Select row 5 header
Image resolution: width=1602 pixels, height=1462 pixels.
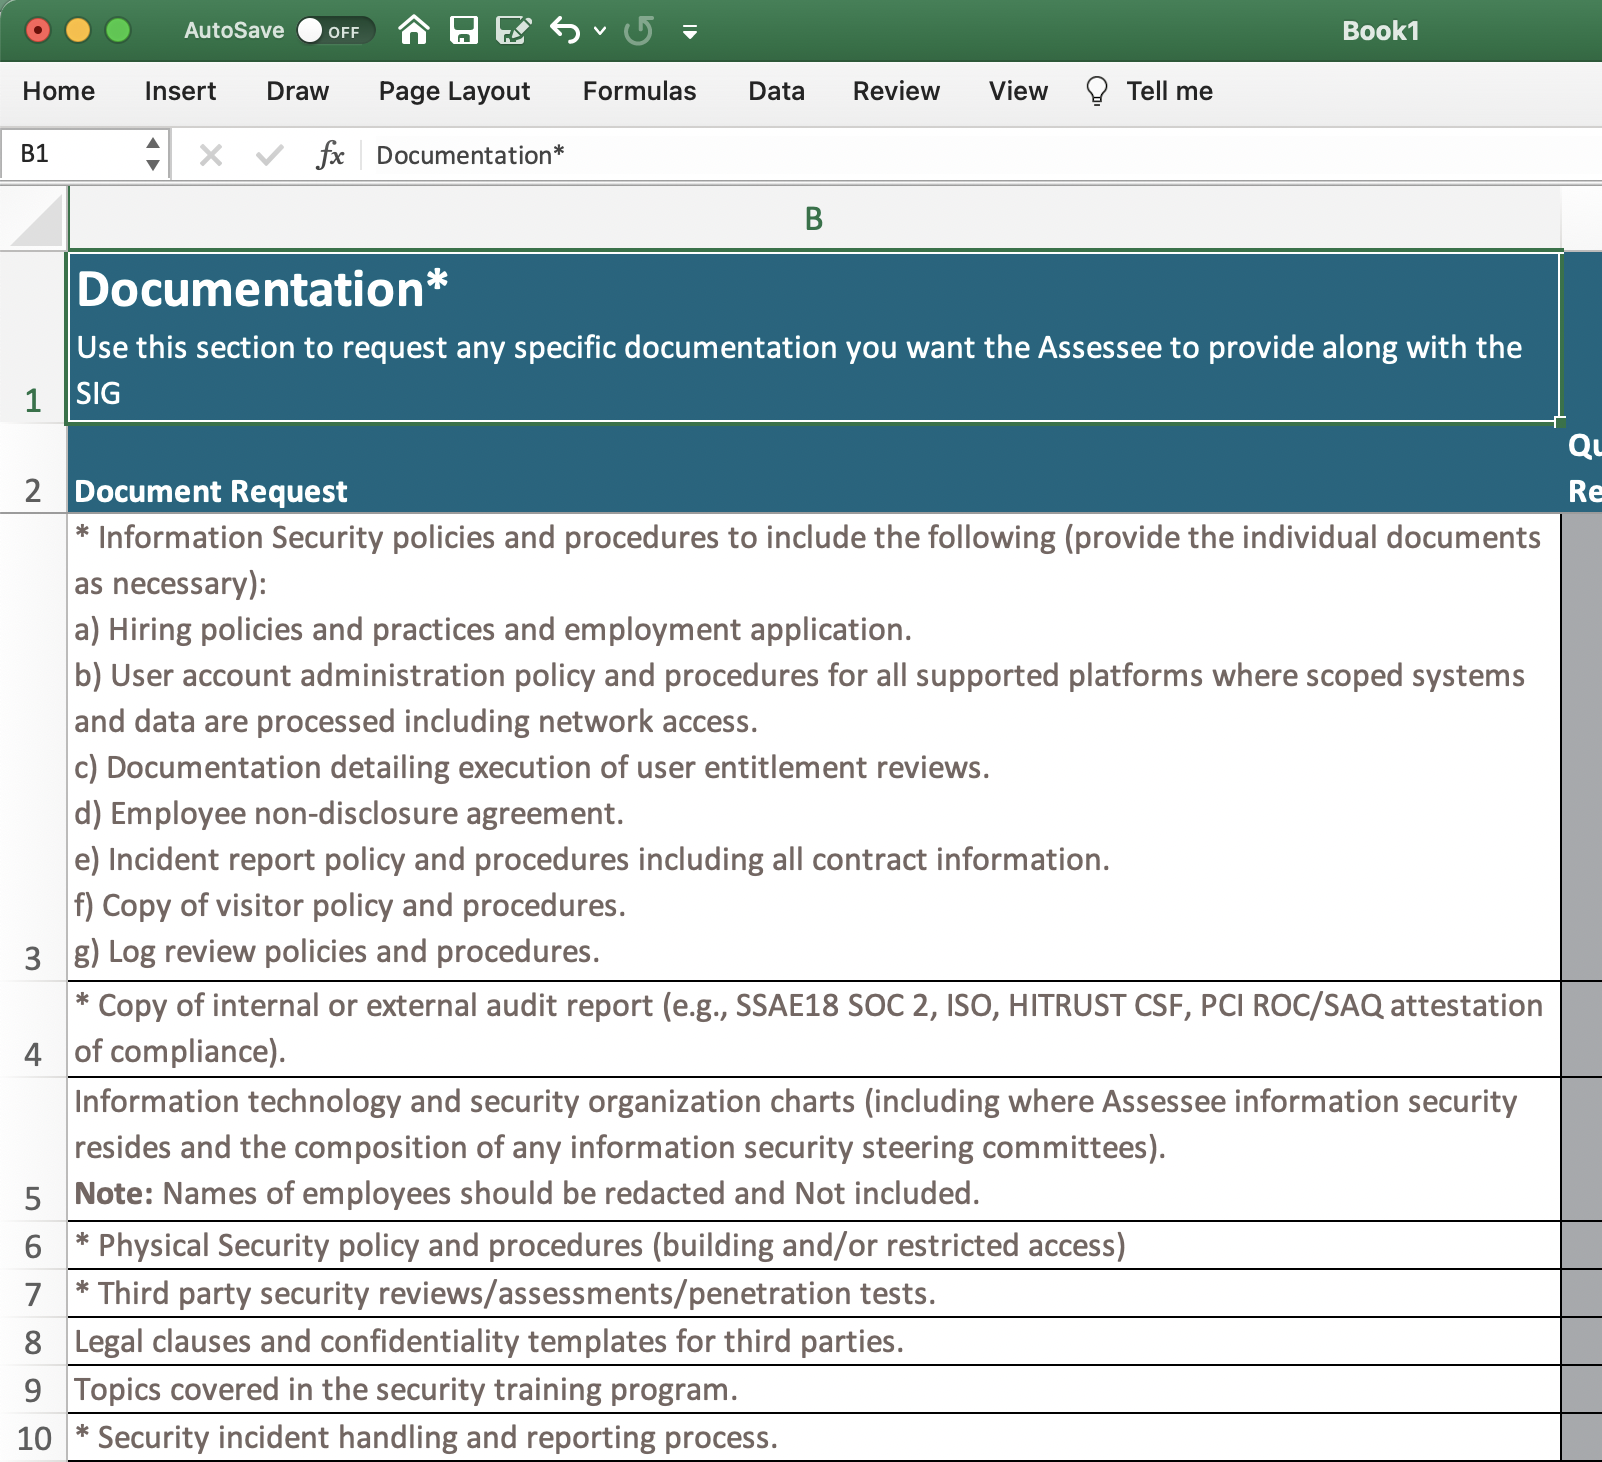click(33, 1149)
